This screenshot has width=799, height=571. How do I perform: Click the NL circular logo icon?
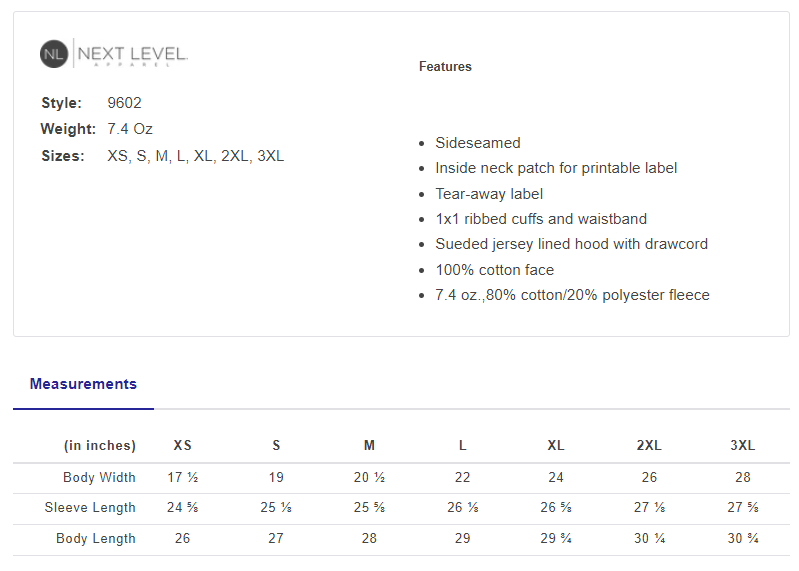coord(54,53)
